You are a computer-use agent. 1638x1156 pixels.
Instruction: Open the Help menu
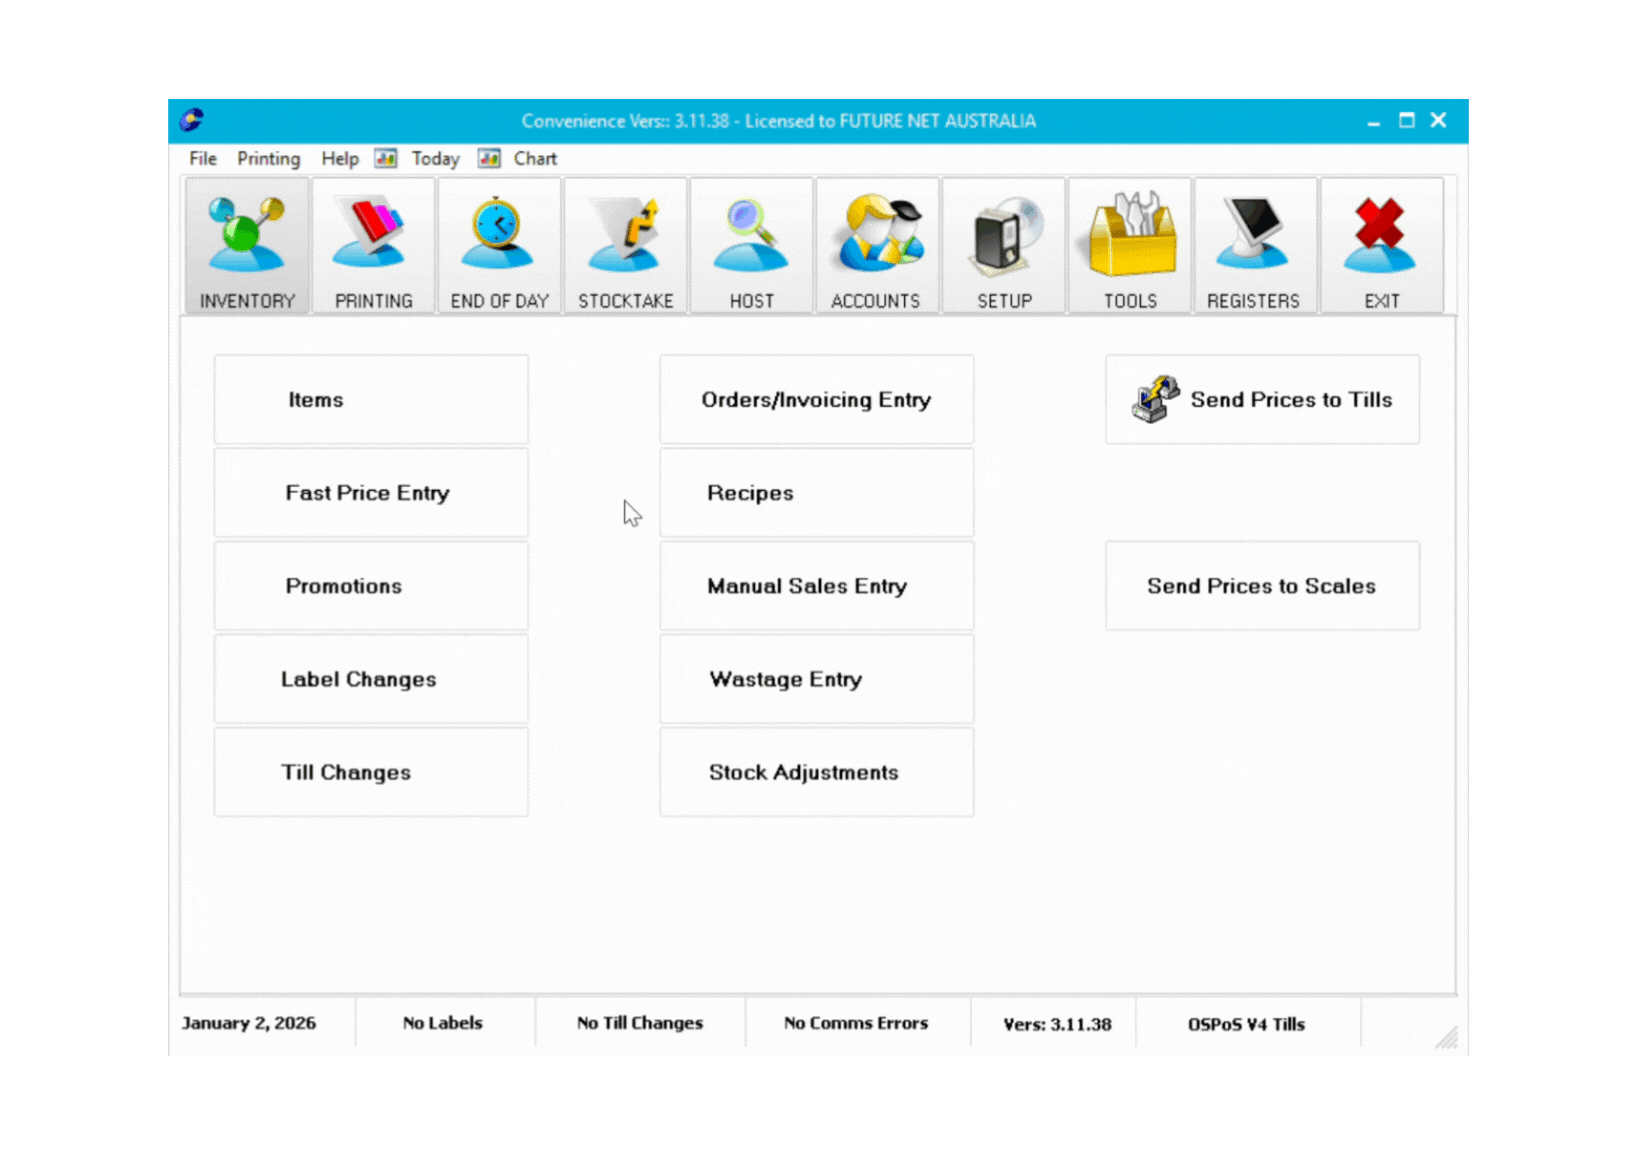click(339, 158)
